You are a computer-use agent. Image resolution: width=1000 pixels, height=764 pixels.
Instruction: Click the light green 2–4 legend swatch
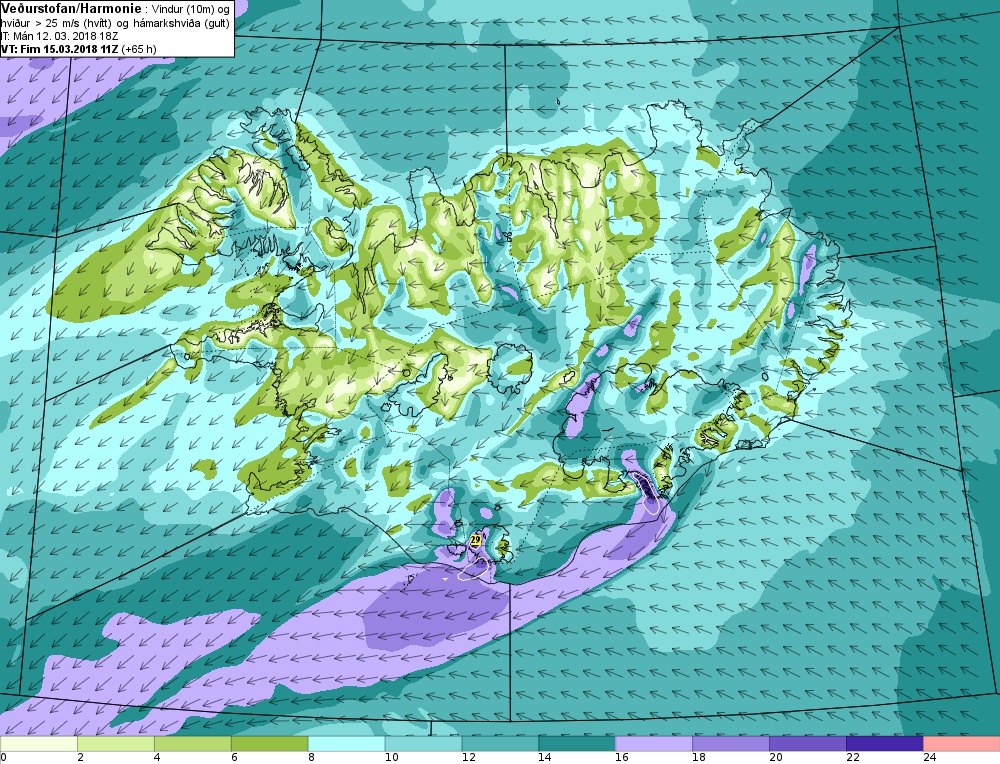click(x=115, y=744)
